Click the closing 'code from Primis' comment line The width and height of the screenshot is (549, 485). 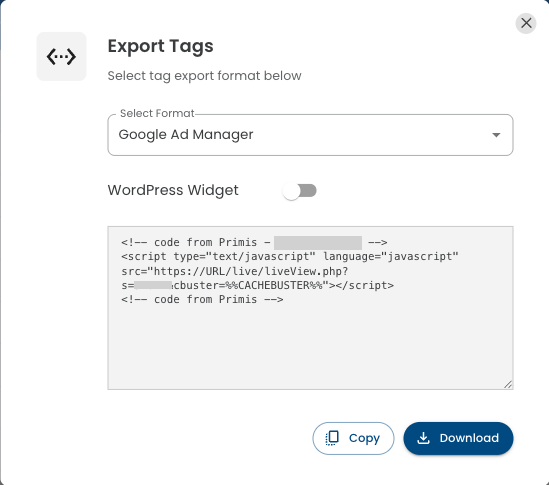pyautogui.click(x=202, y=300)
